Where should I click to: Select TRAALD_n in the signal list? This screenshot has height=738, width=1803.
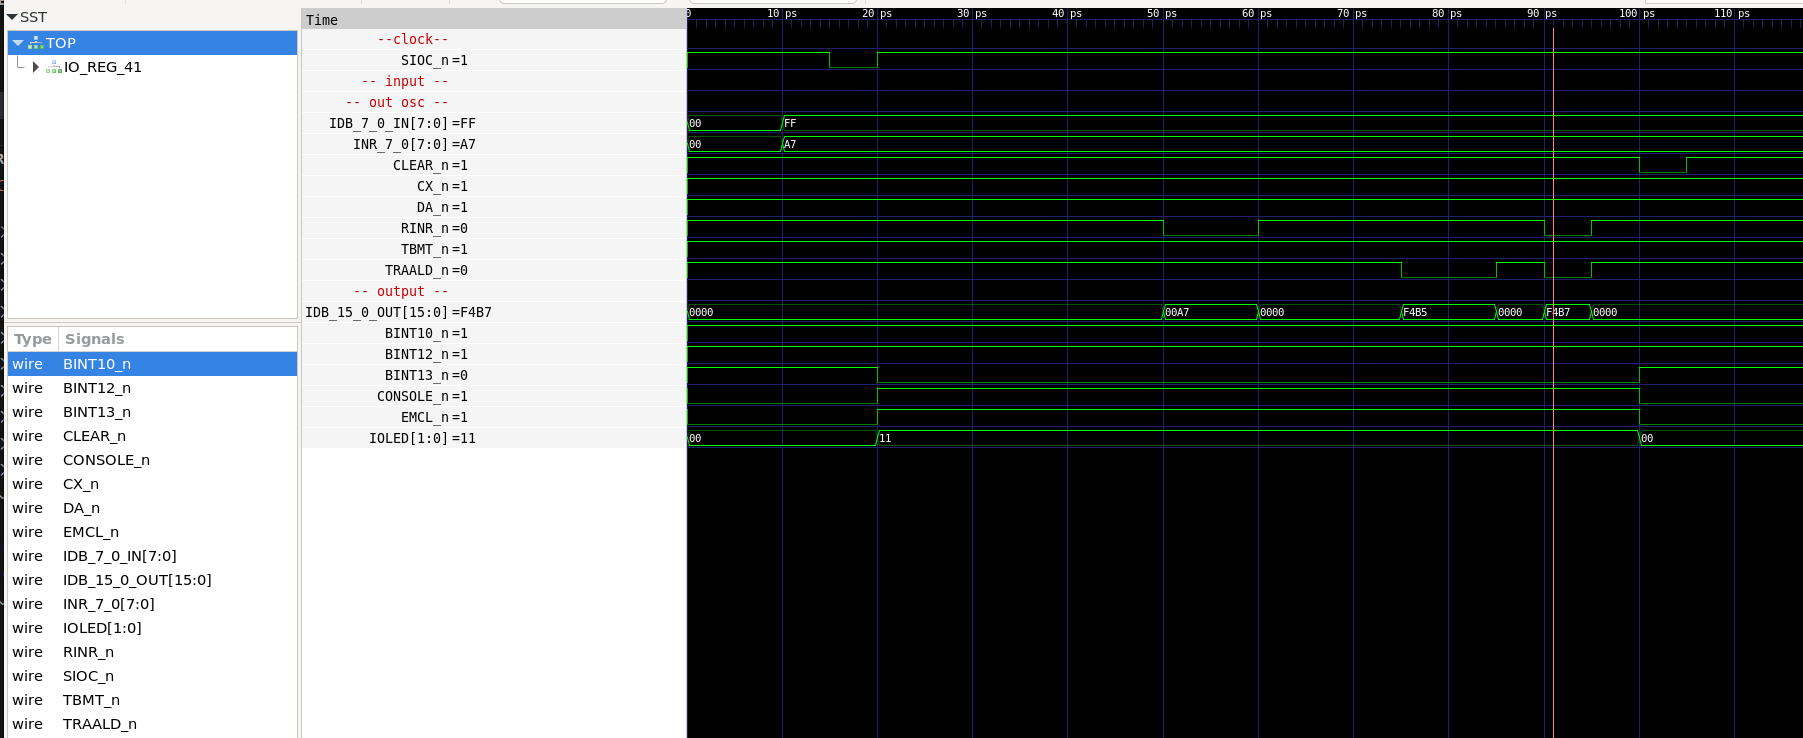coord(152,724)
